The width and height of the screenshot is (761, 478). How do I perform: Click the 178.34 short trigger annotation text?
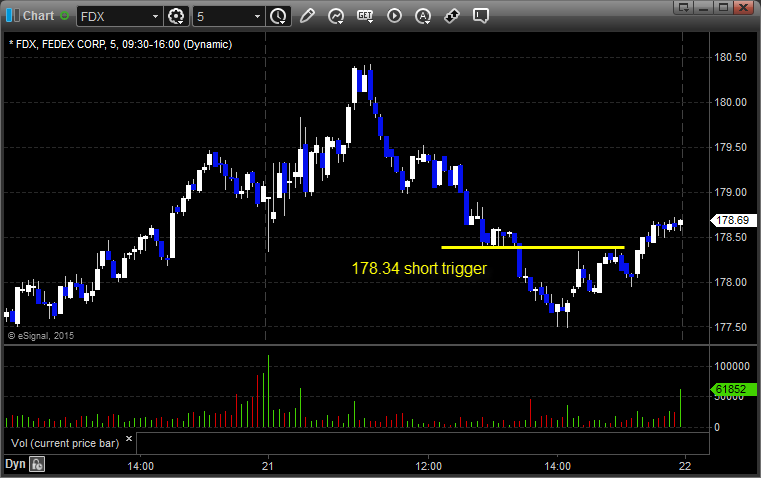(419, 268)
